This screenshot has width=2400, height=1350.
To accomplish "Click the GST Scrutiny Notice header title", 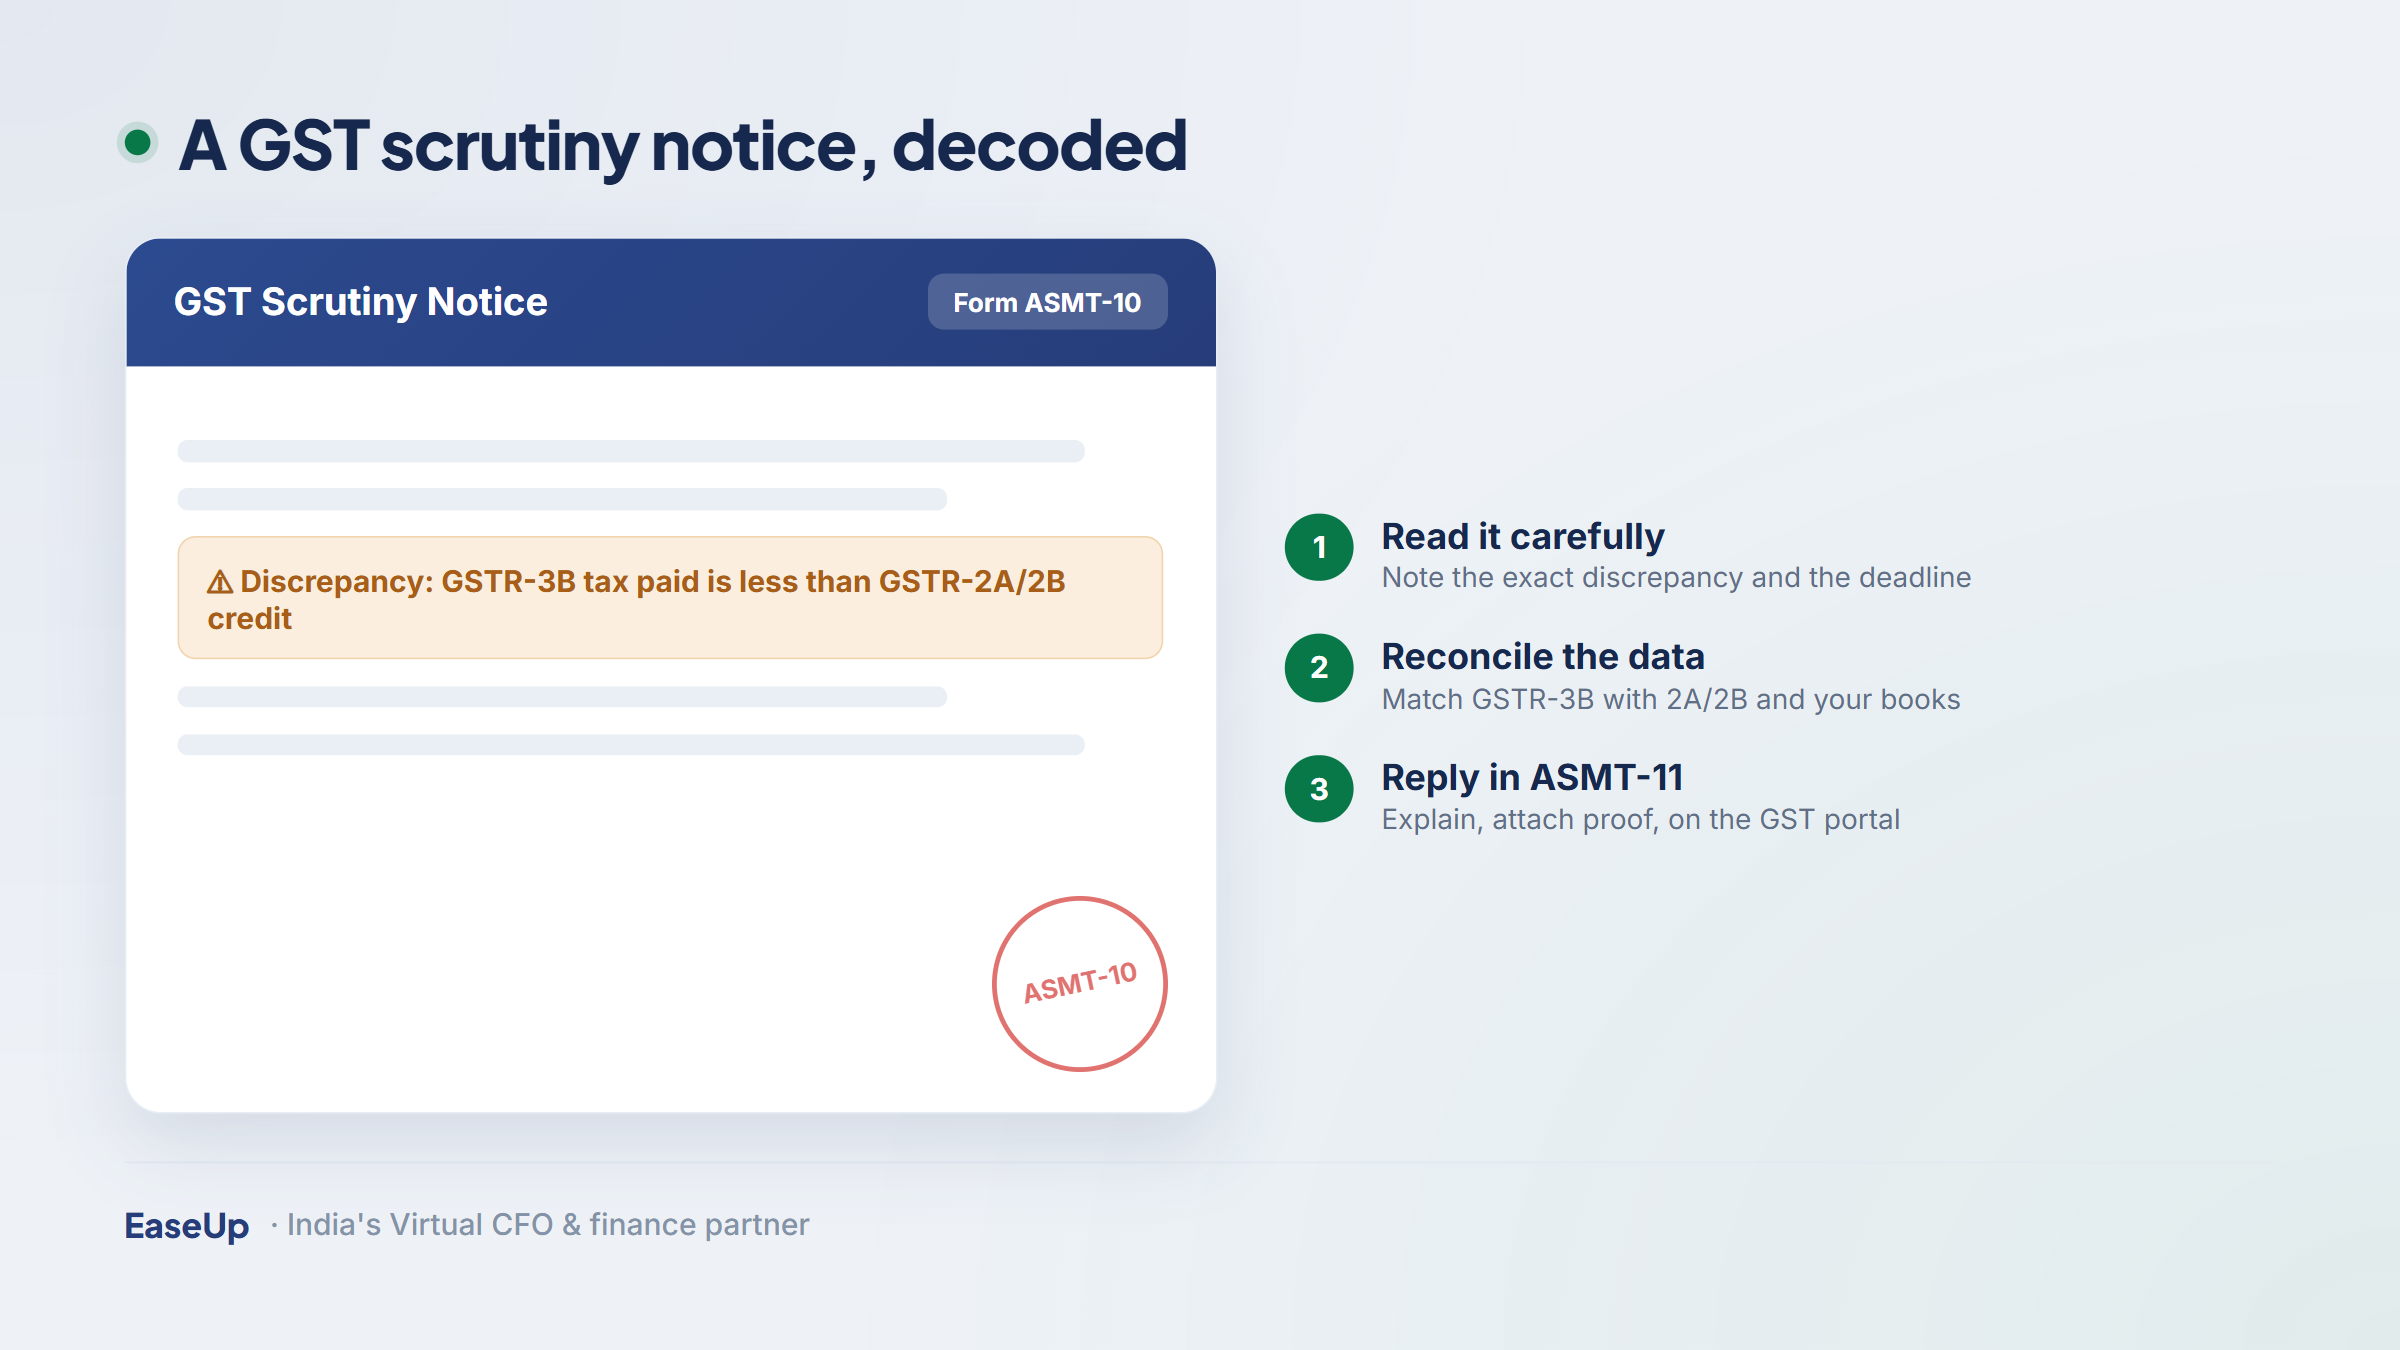I will [x=361, y=302].
